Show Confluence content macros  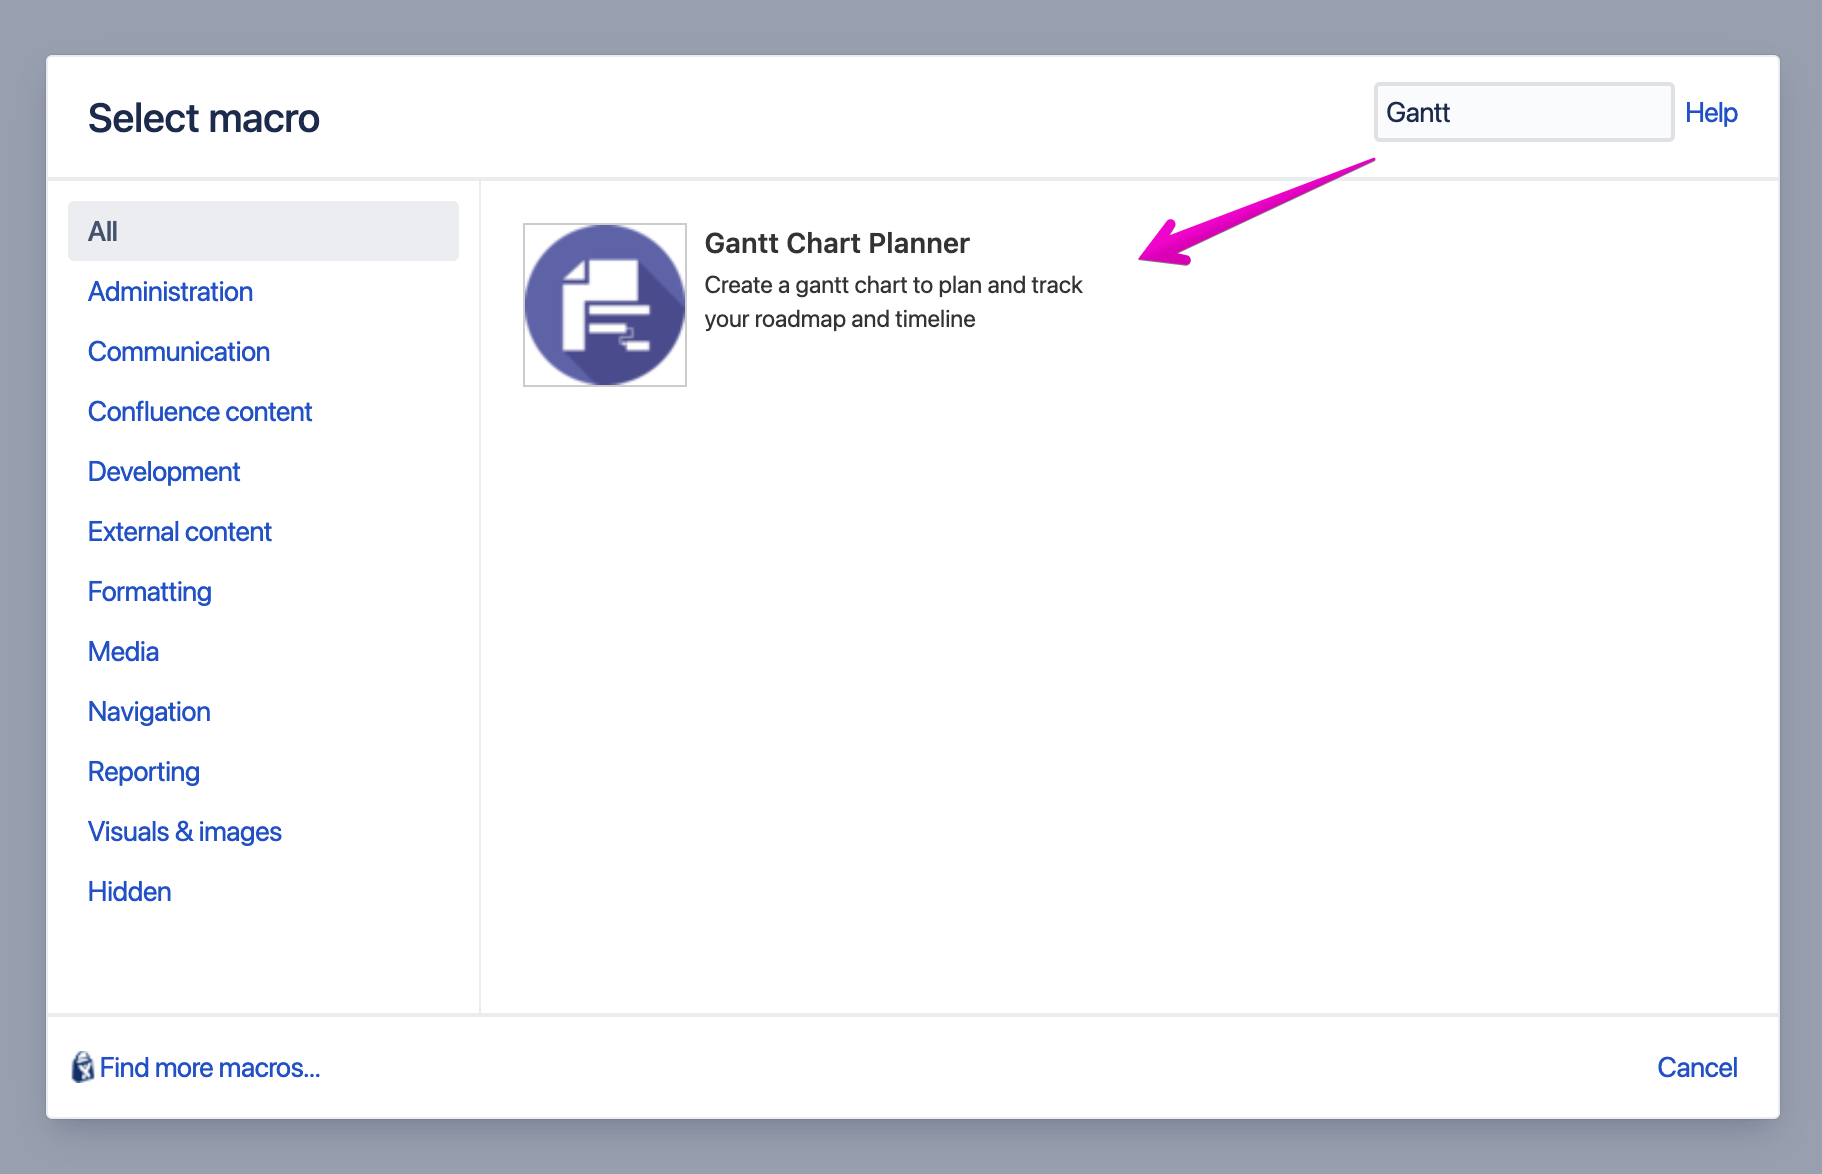tap(199, 412)
